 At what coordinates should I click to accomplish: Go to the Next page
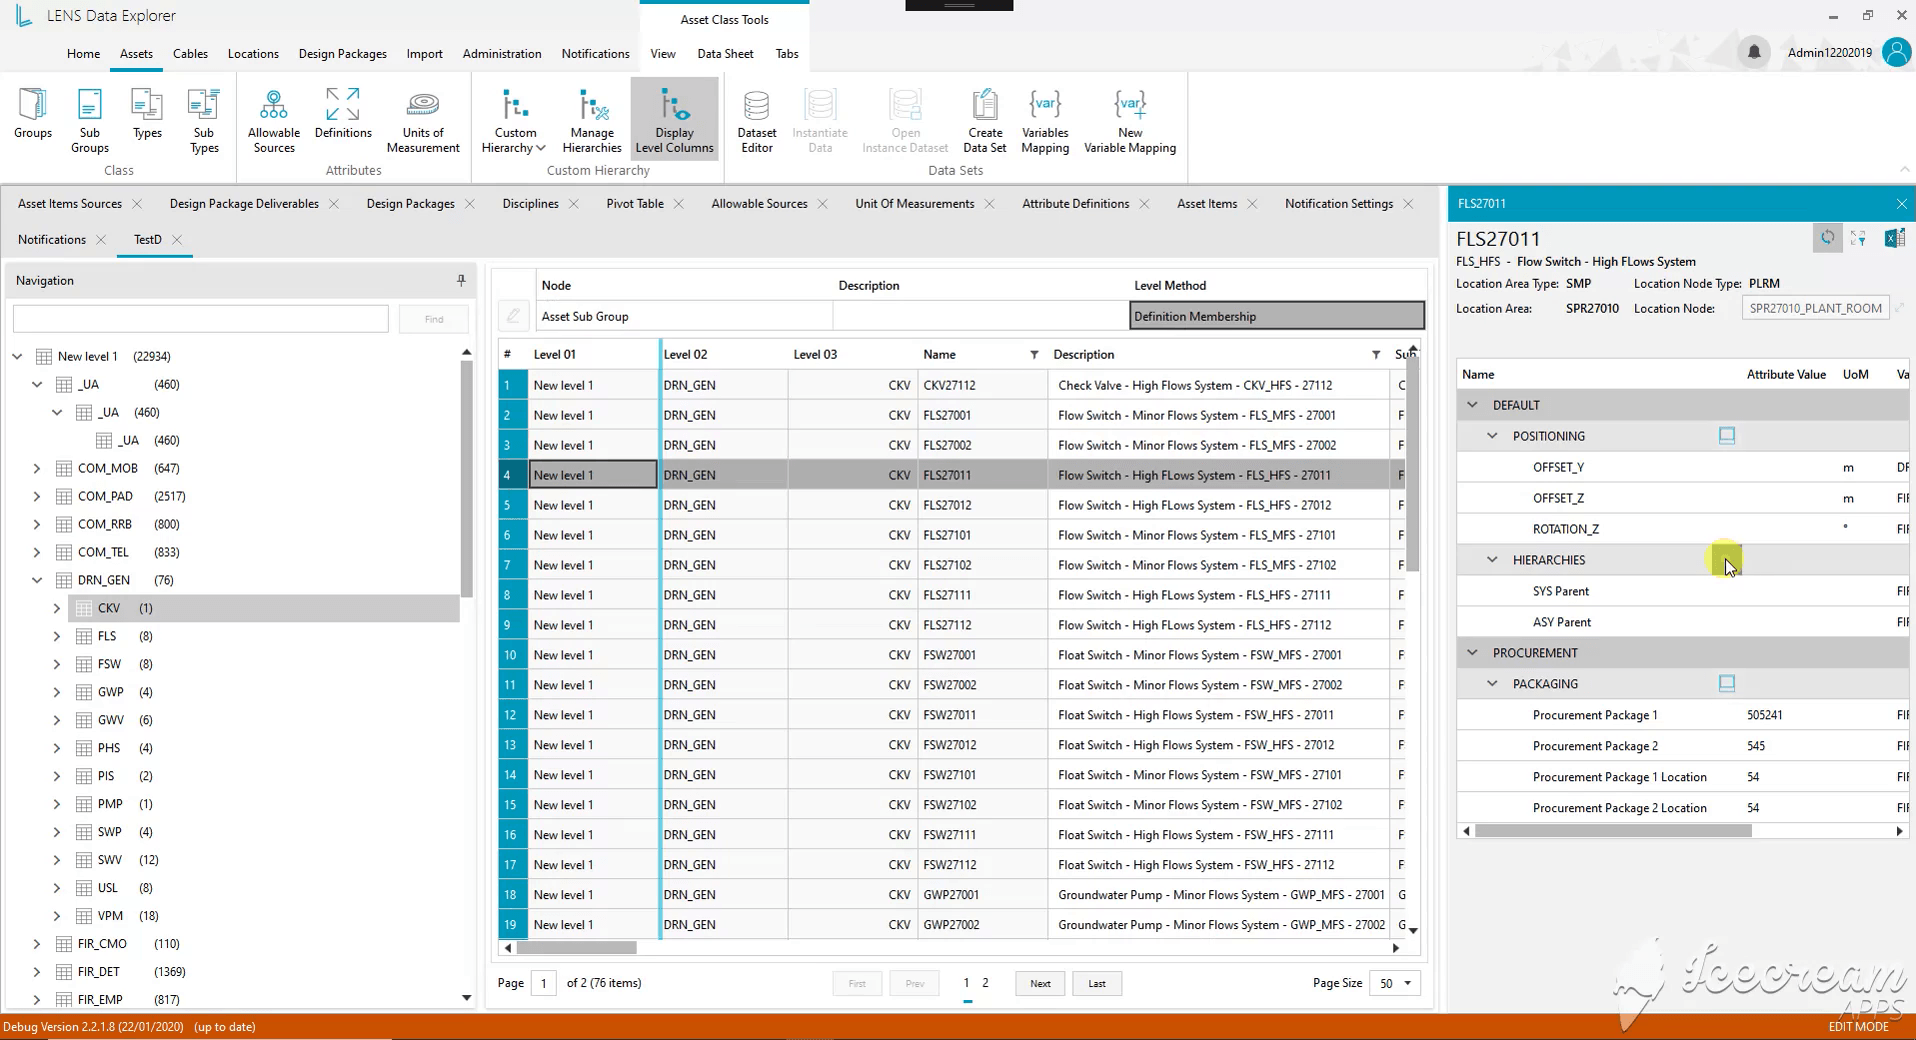[x=1040, y=983]
